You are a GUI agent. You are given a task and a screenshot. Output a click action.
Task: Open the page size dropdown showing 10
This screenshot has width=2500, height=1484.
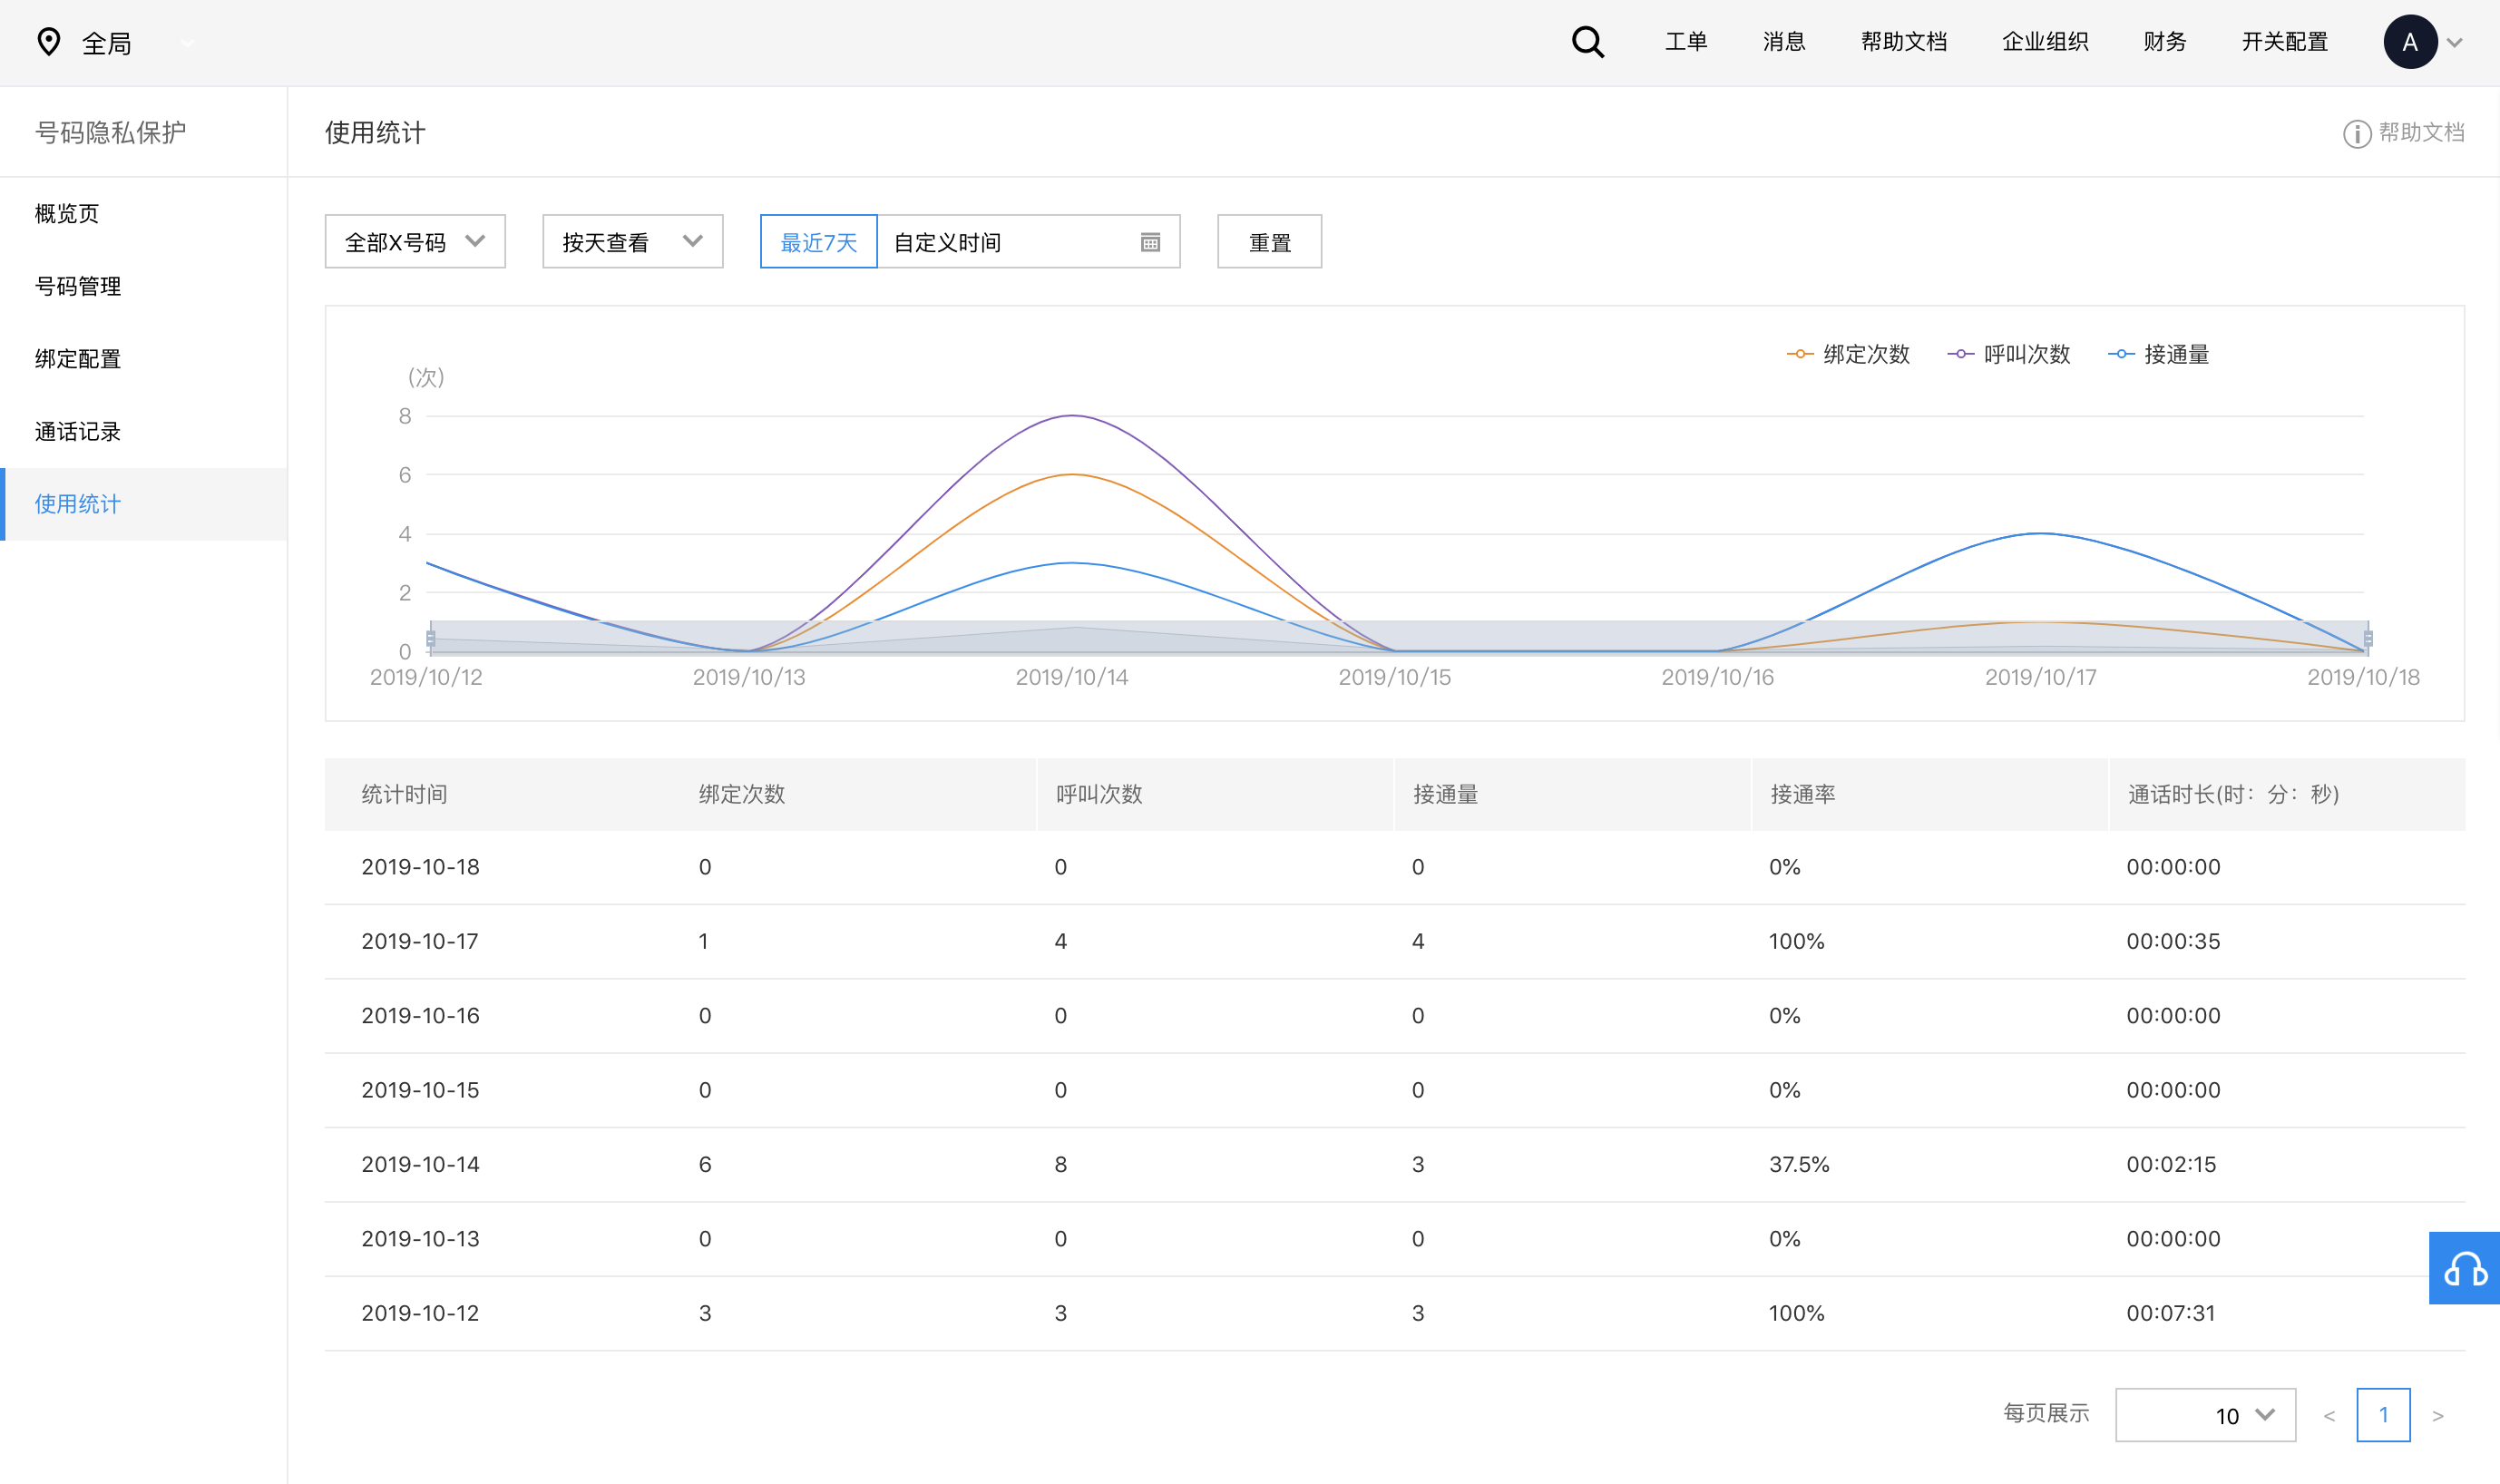2204,1415
